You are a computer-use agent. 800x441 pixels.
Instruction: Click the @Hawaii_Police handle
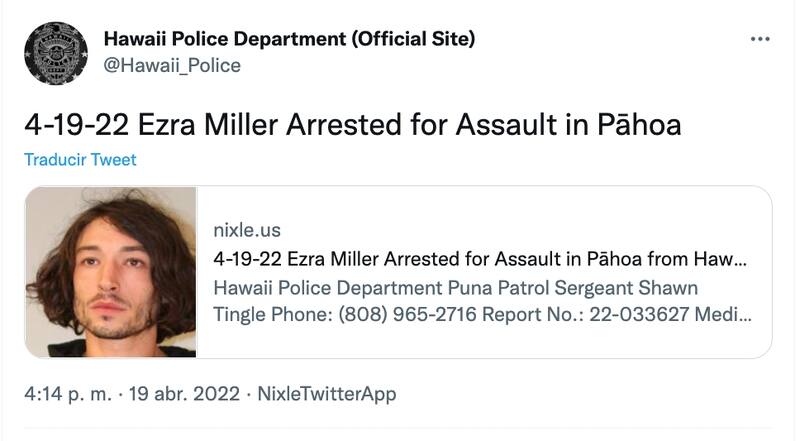point(172,65)
